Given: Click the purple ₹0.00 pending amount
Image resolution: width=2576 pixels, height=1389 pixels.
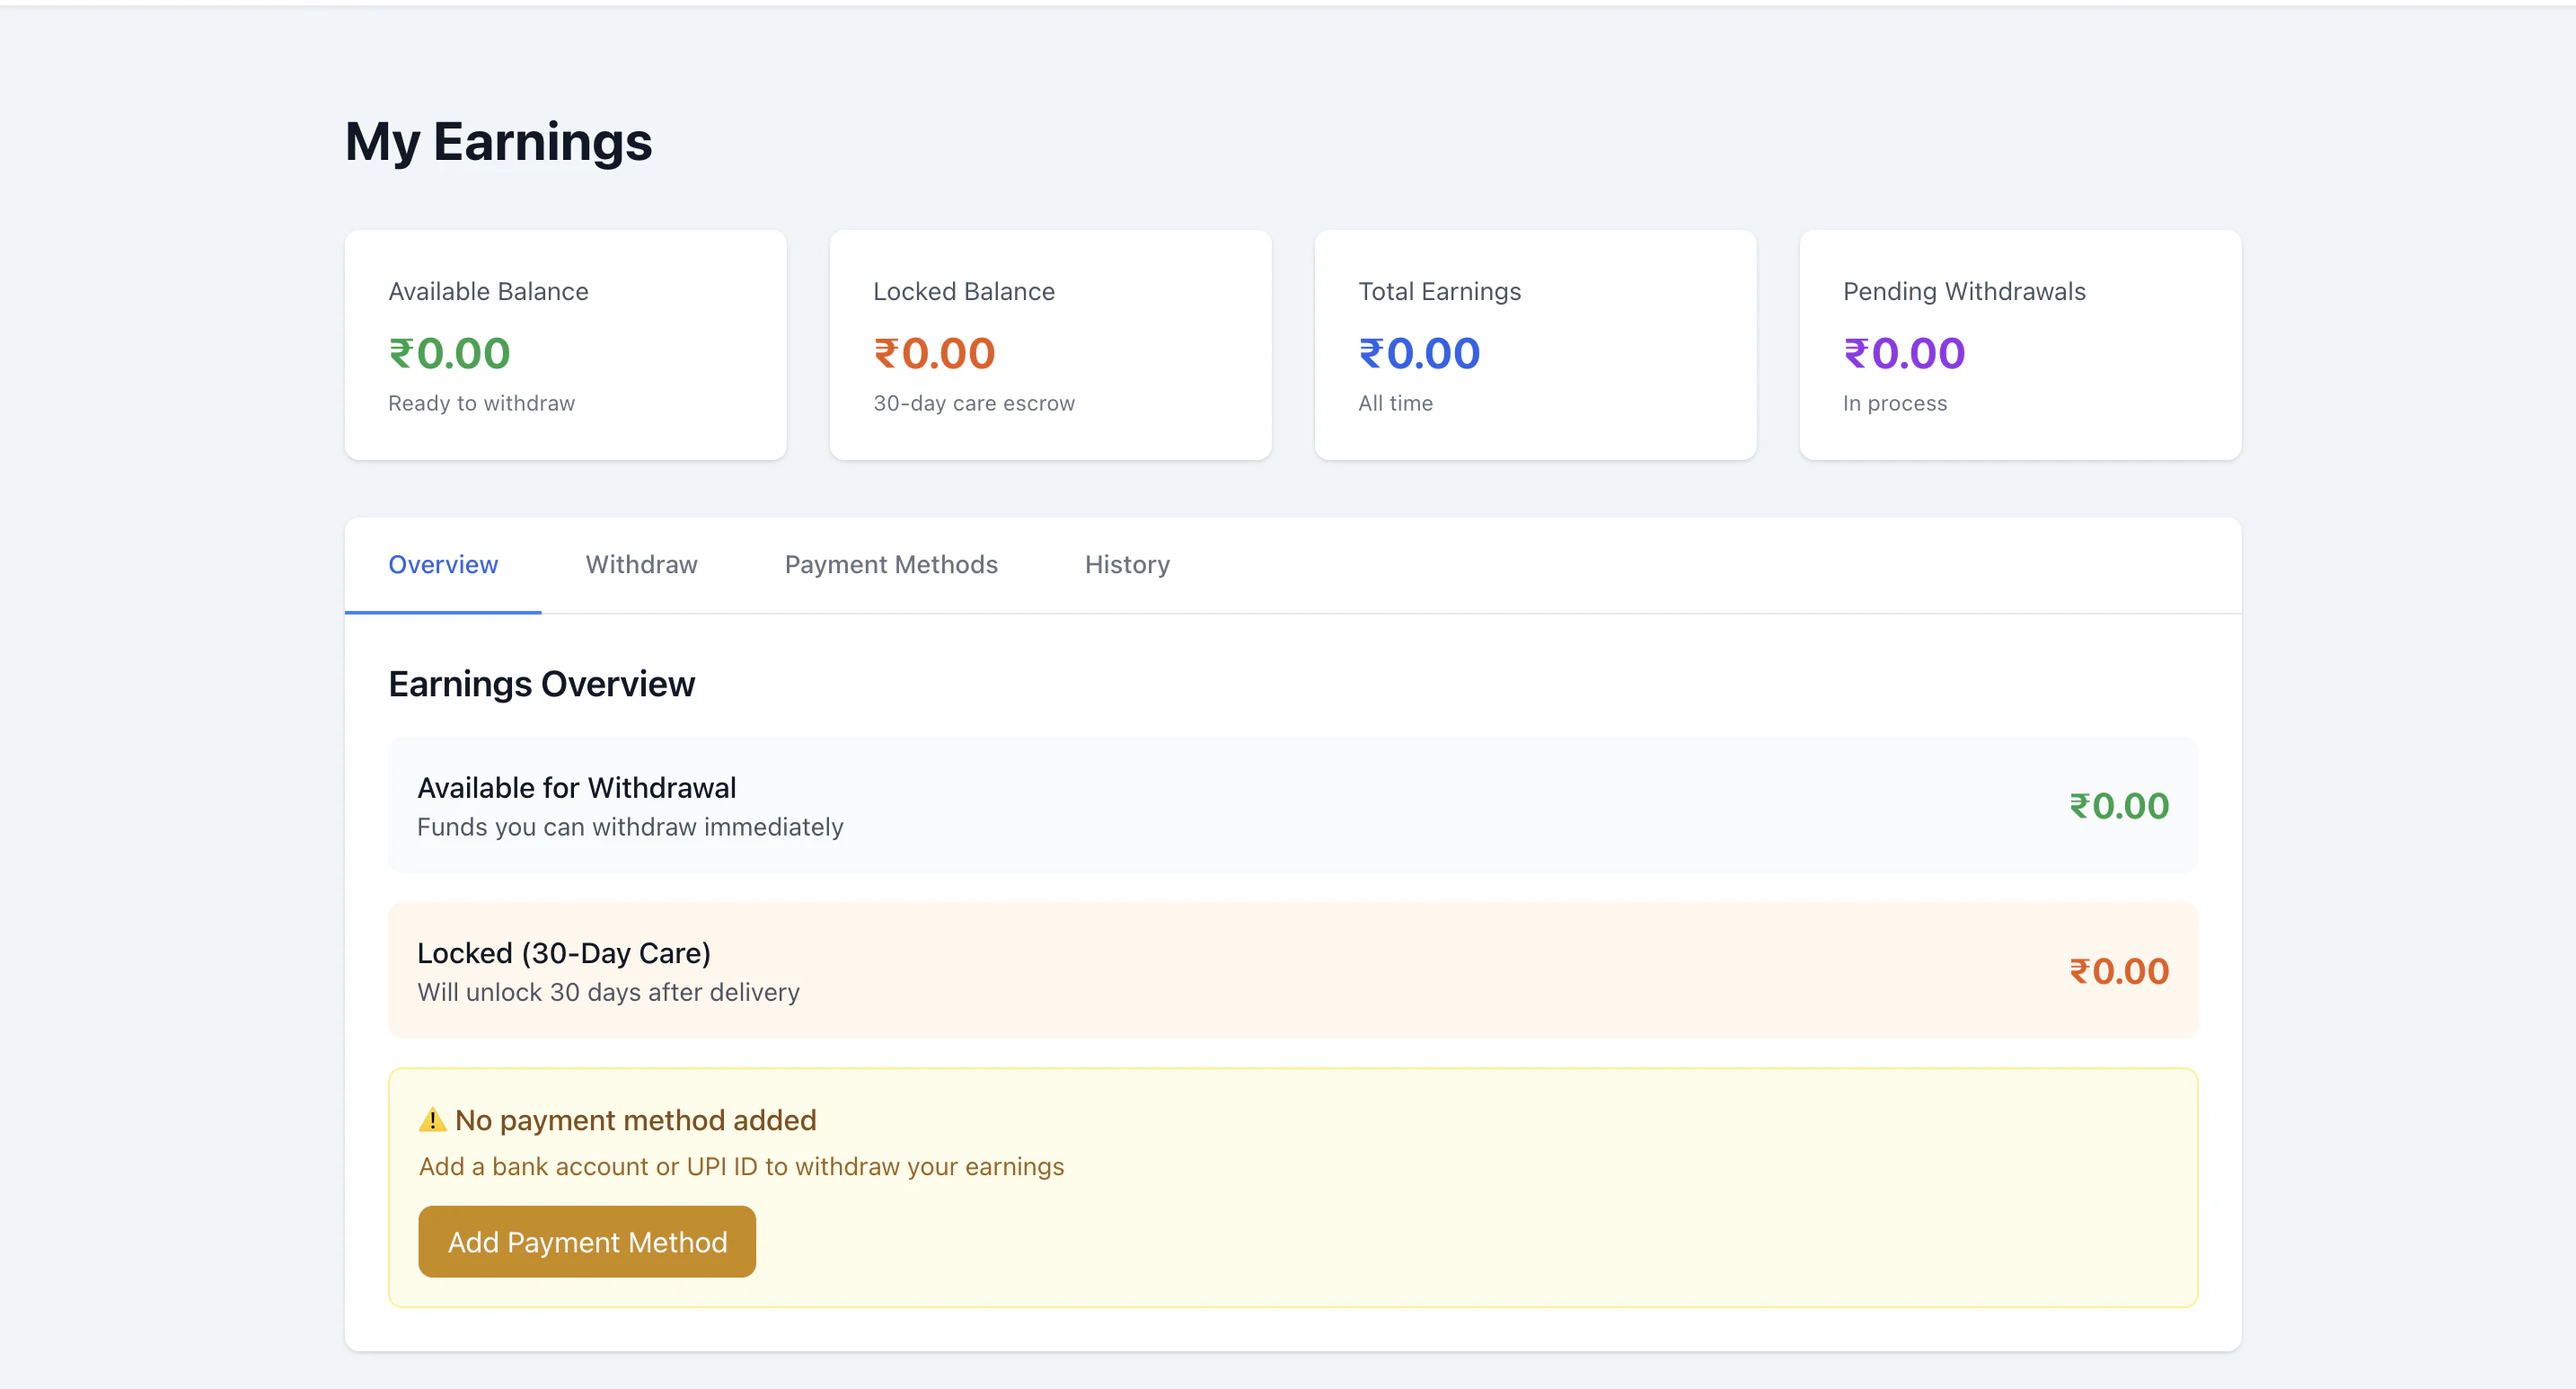Looking at the screenshot, I should (1904, 353).
